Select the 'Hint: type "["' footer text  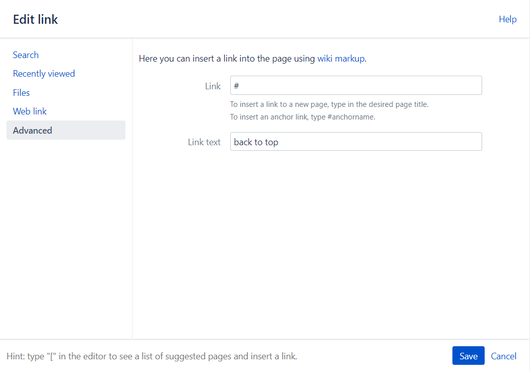point(152,356)
